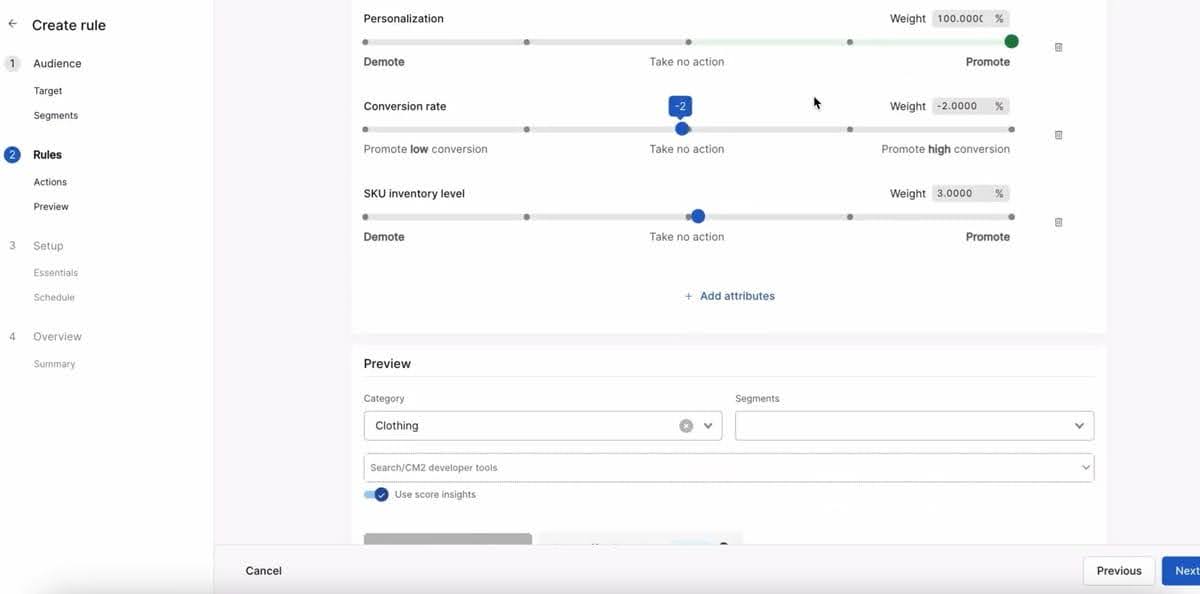Select step 2 Rules number badge
Screen dimensions: 1200x594
[12, 155]
